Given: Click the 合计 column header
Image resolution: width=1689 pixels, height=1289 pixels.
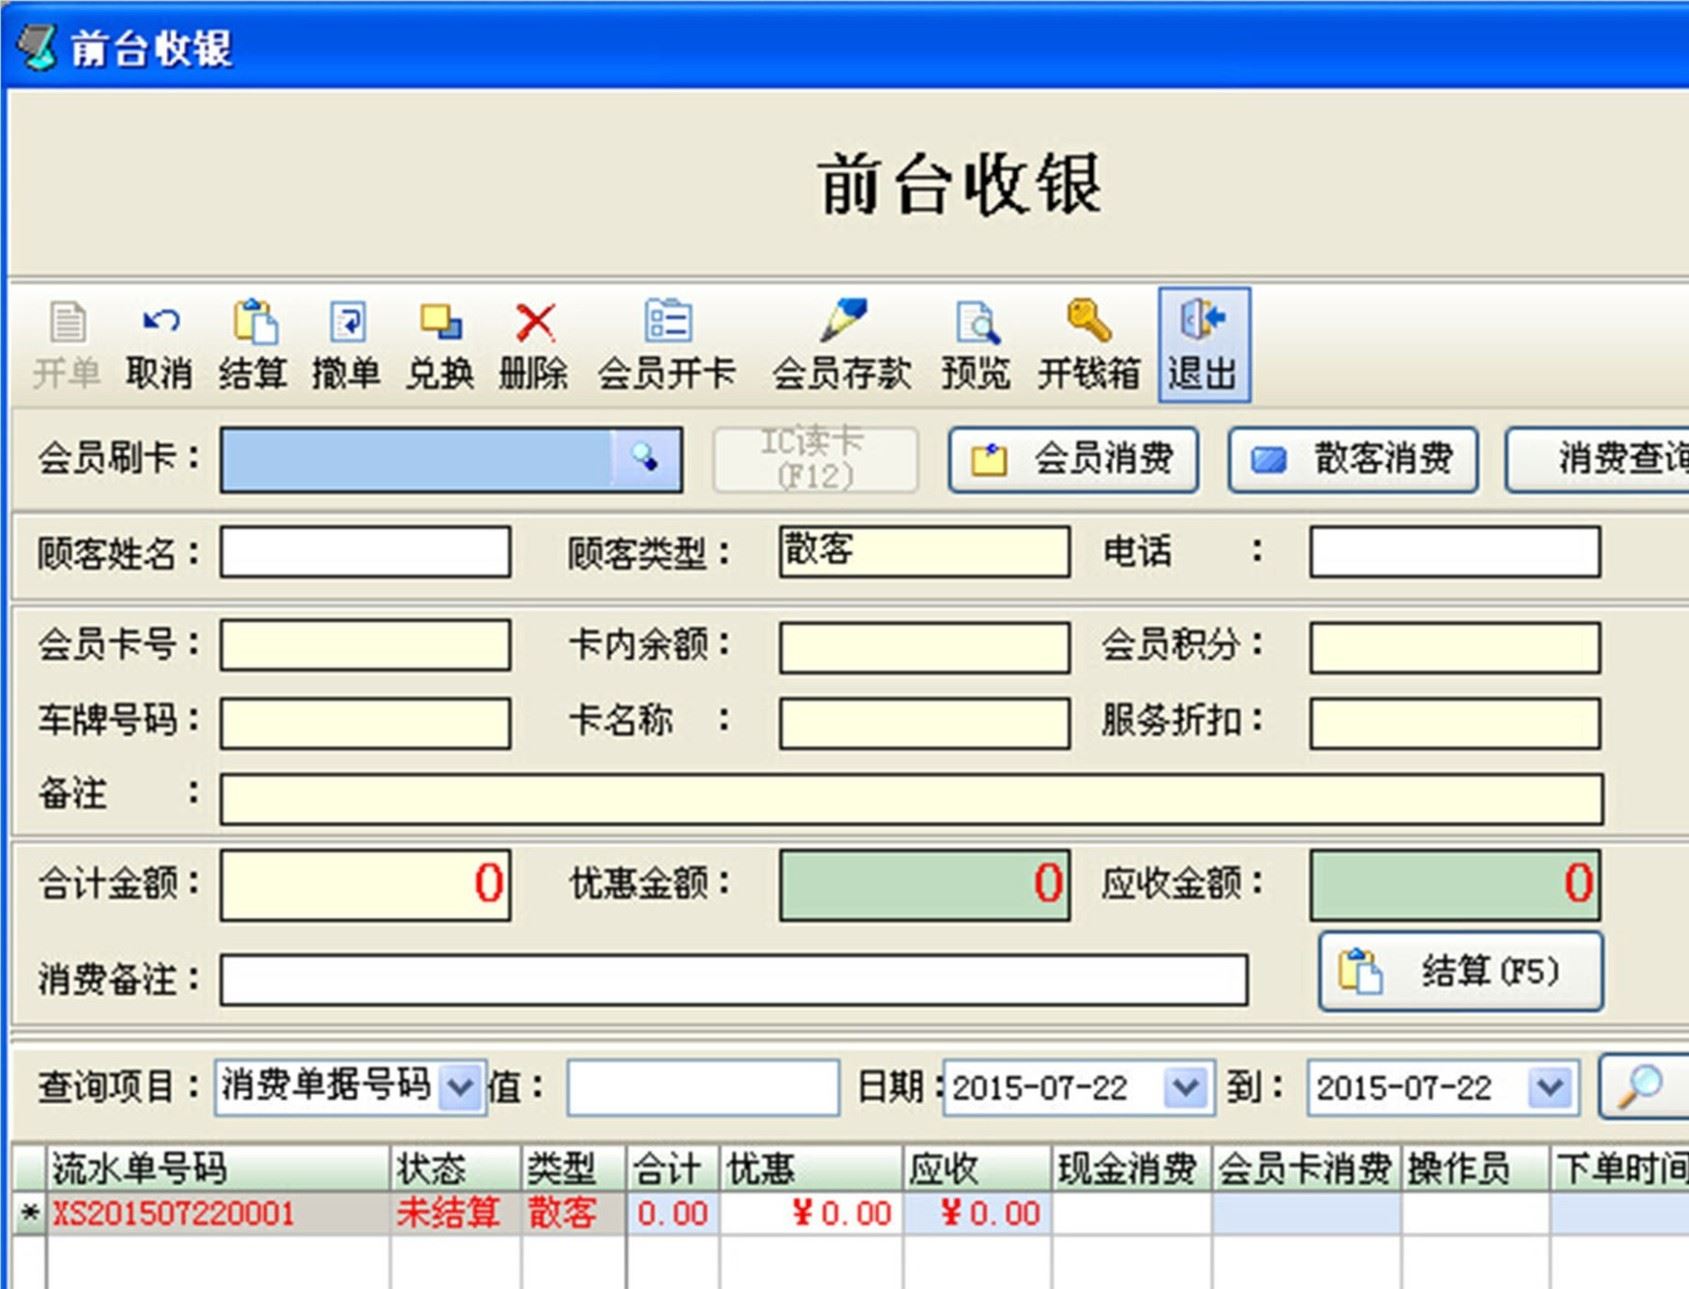Looking at the screenshot, I should pyautogui.click(x=673, y=1168).
